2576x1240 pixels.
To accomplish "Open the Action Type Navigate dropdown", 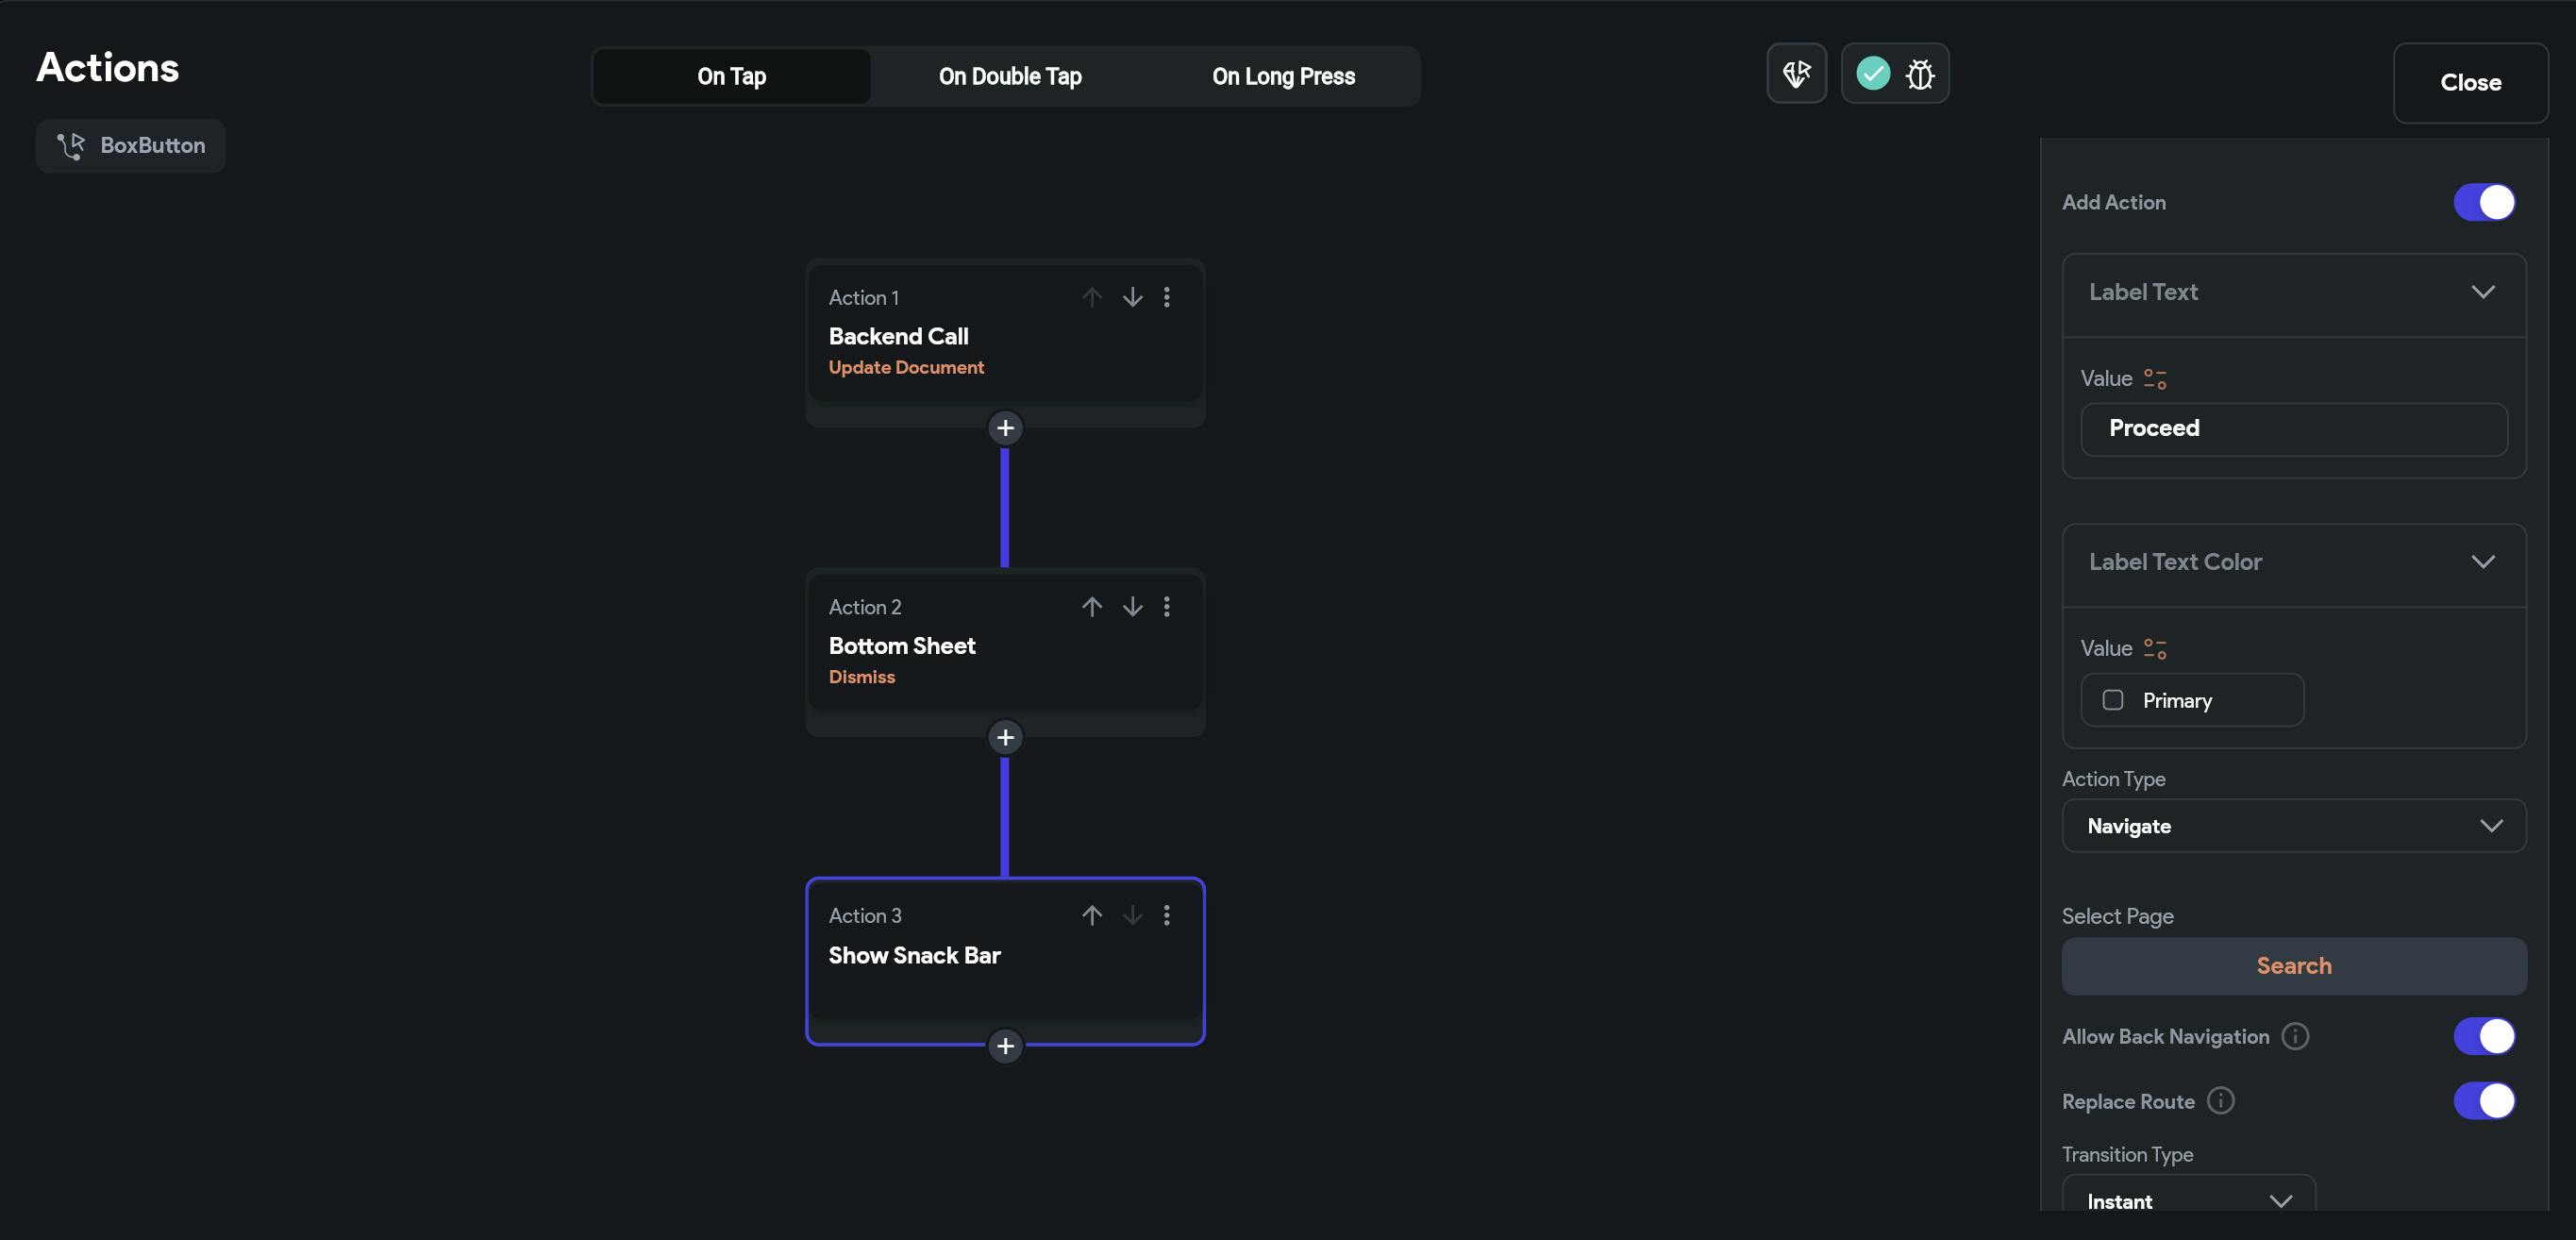I will (x=2293, y=826).
